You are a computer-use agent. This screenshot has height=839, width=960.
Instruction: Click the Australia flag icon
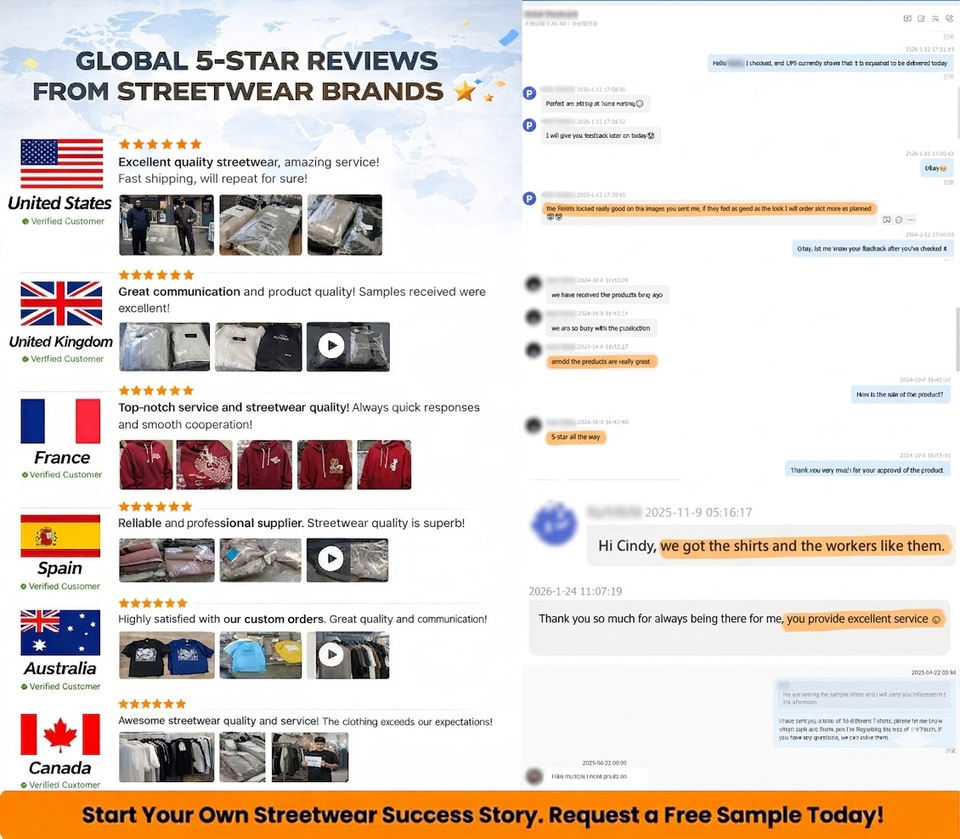(61, 633)
